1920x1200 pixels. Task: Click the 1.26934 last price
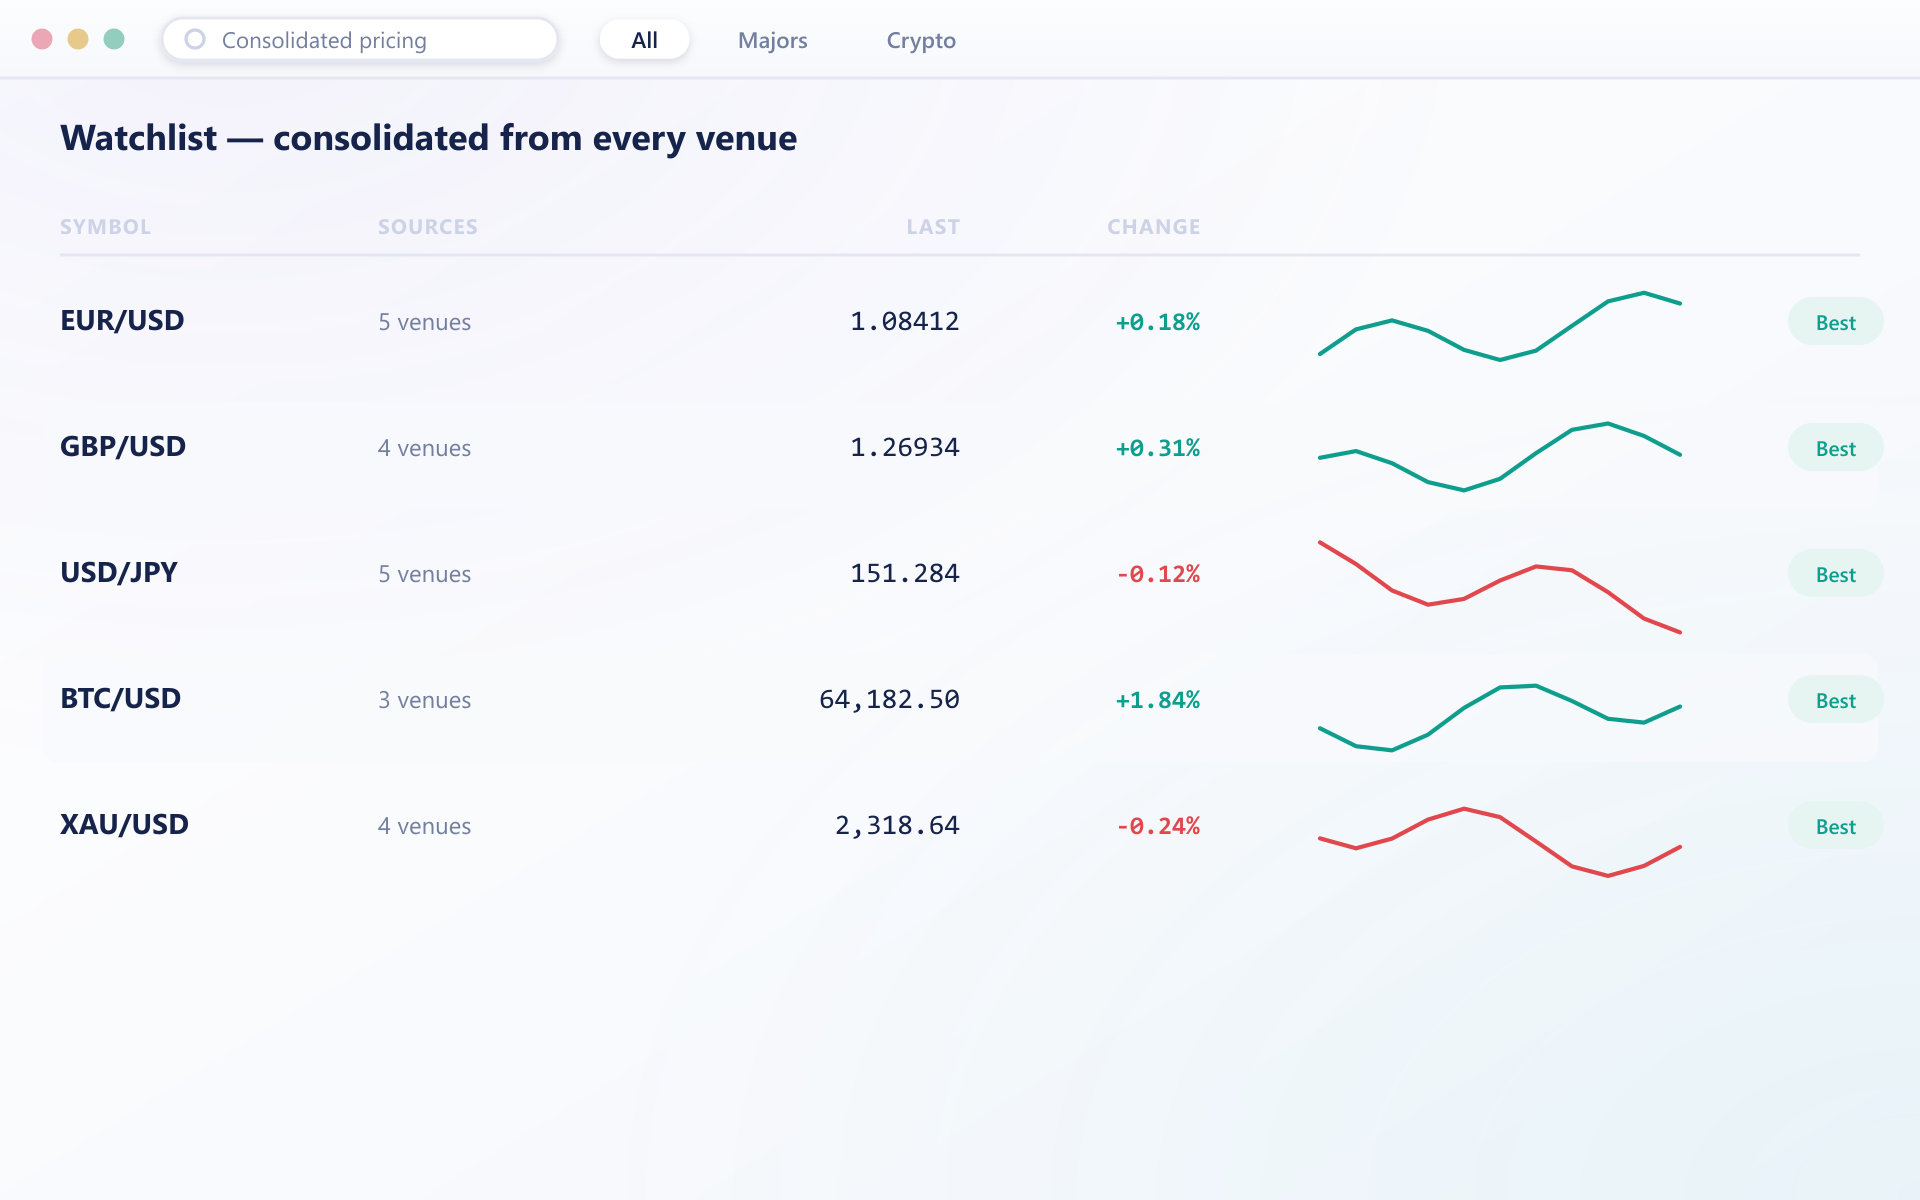tap(905, 448)
